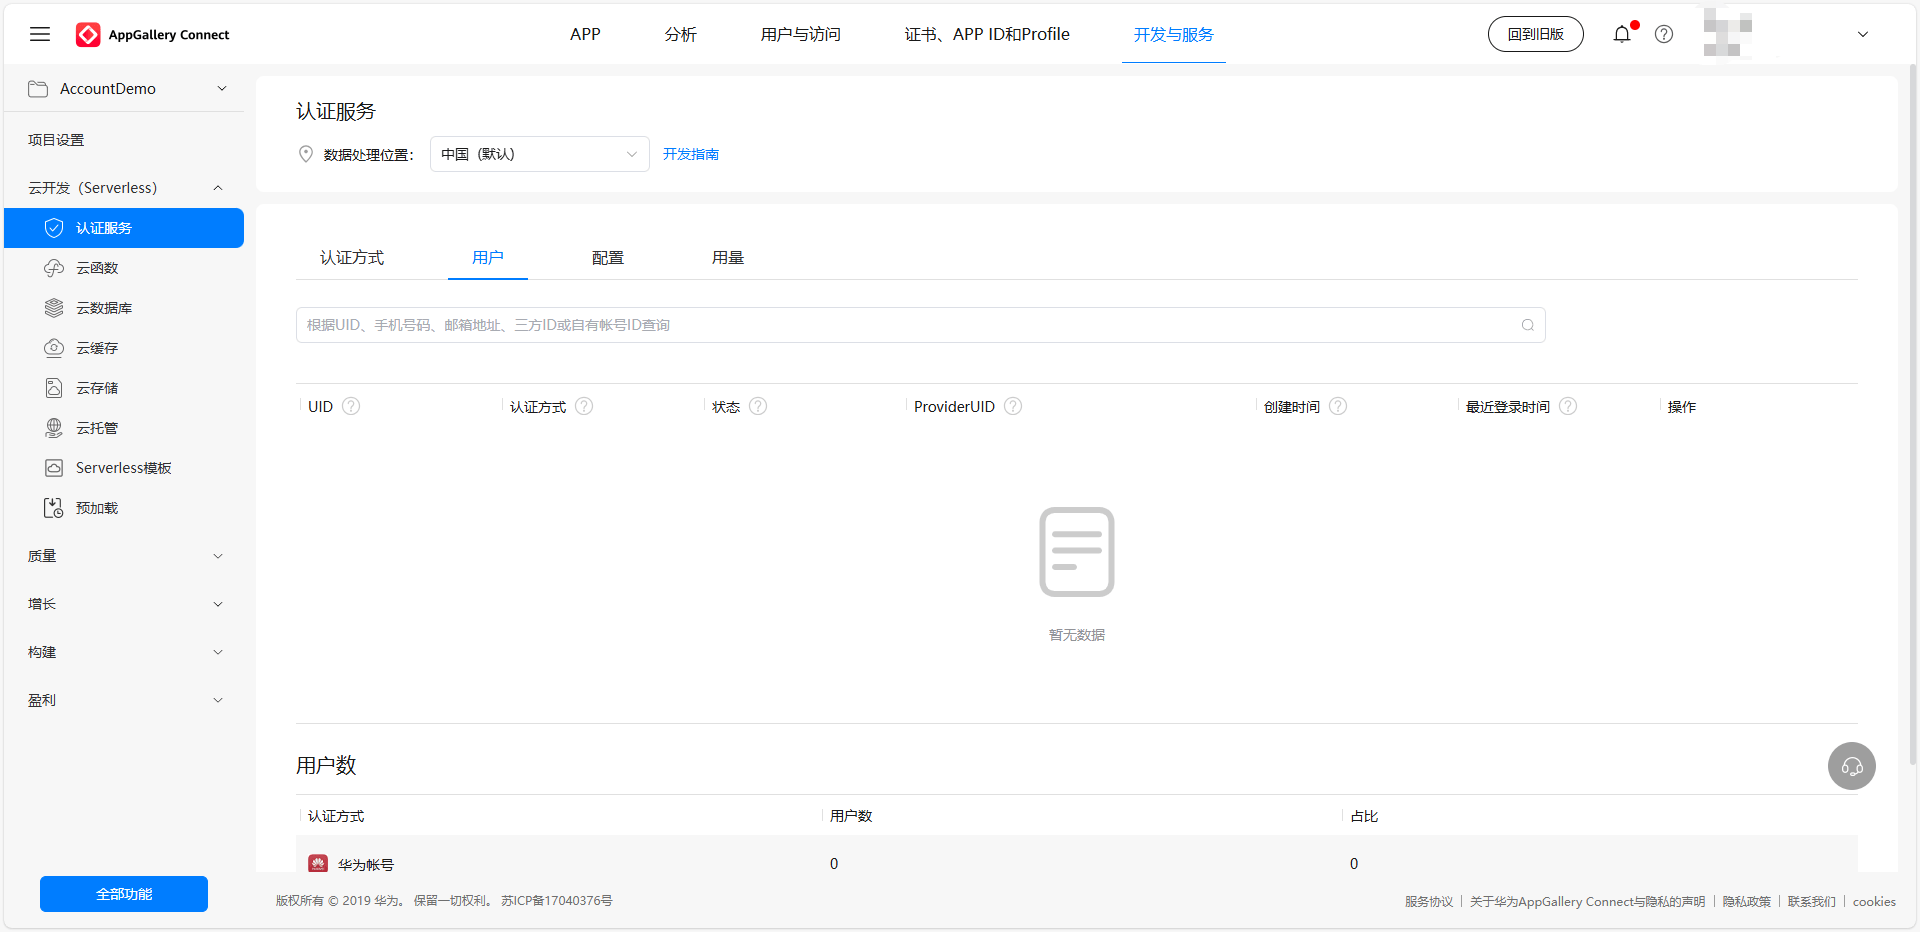Click the 最近登录时间 help icon

pyautogui.click(x=1568, y=406)
